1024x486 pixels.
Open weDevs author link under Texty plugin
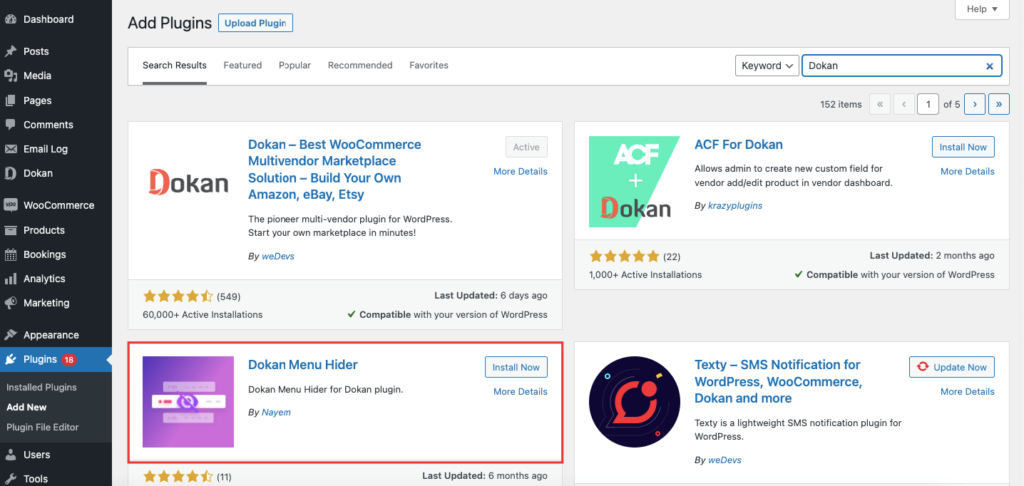pos(725,460)
